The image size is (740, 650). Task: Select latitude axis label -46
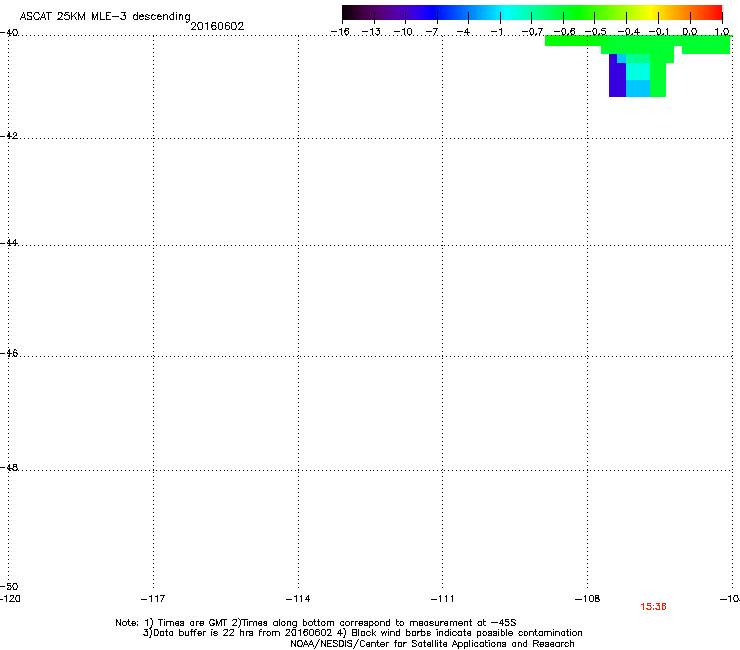tap(9, 353)
